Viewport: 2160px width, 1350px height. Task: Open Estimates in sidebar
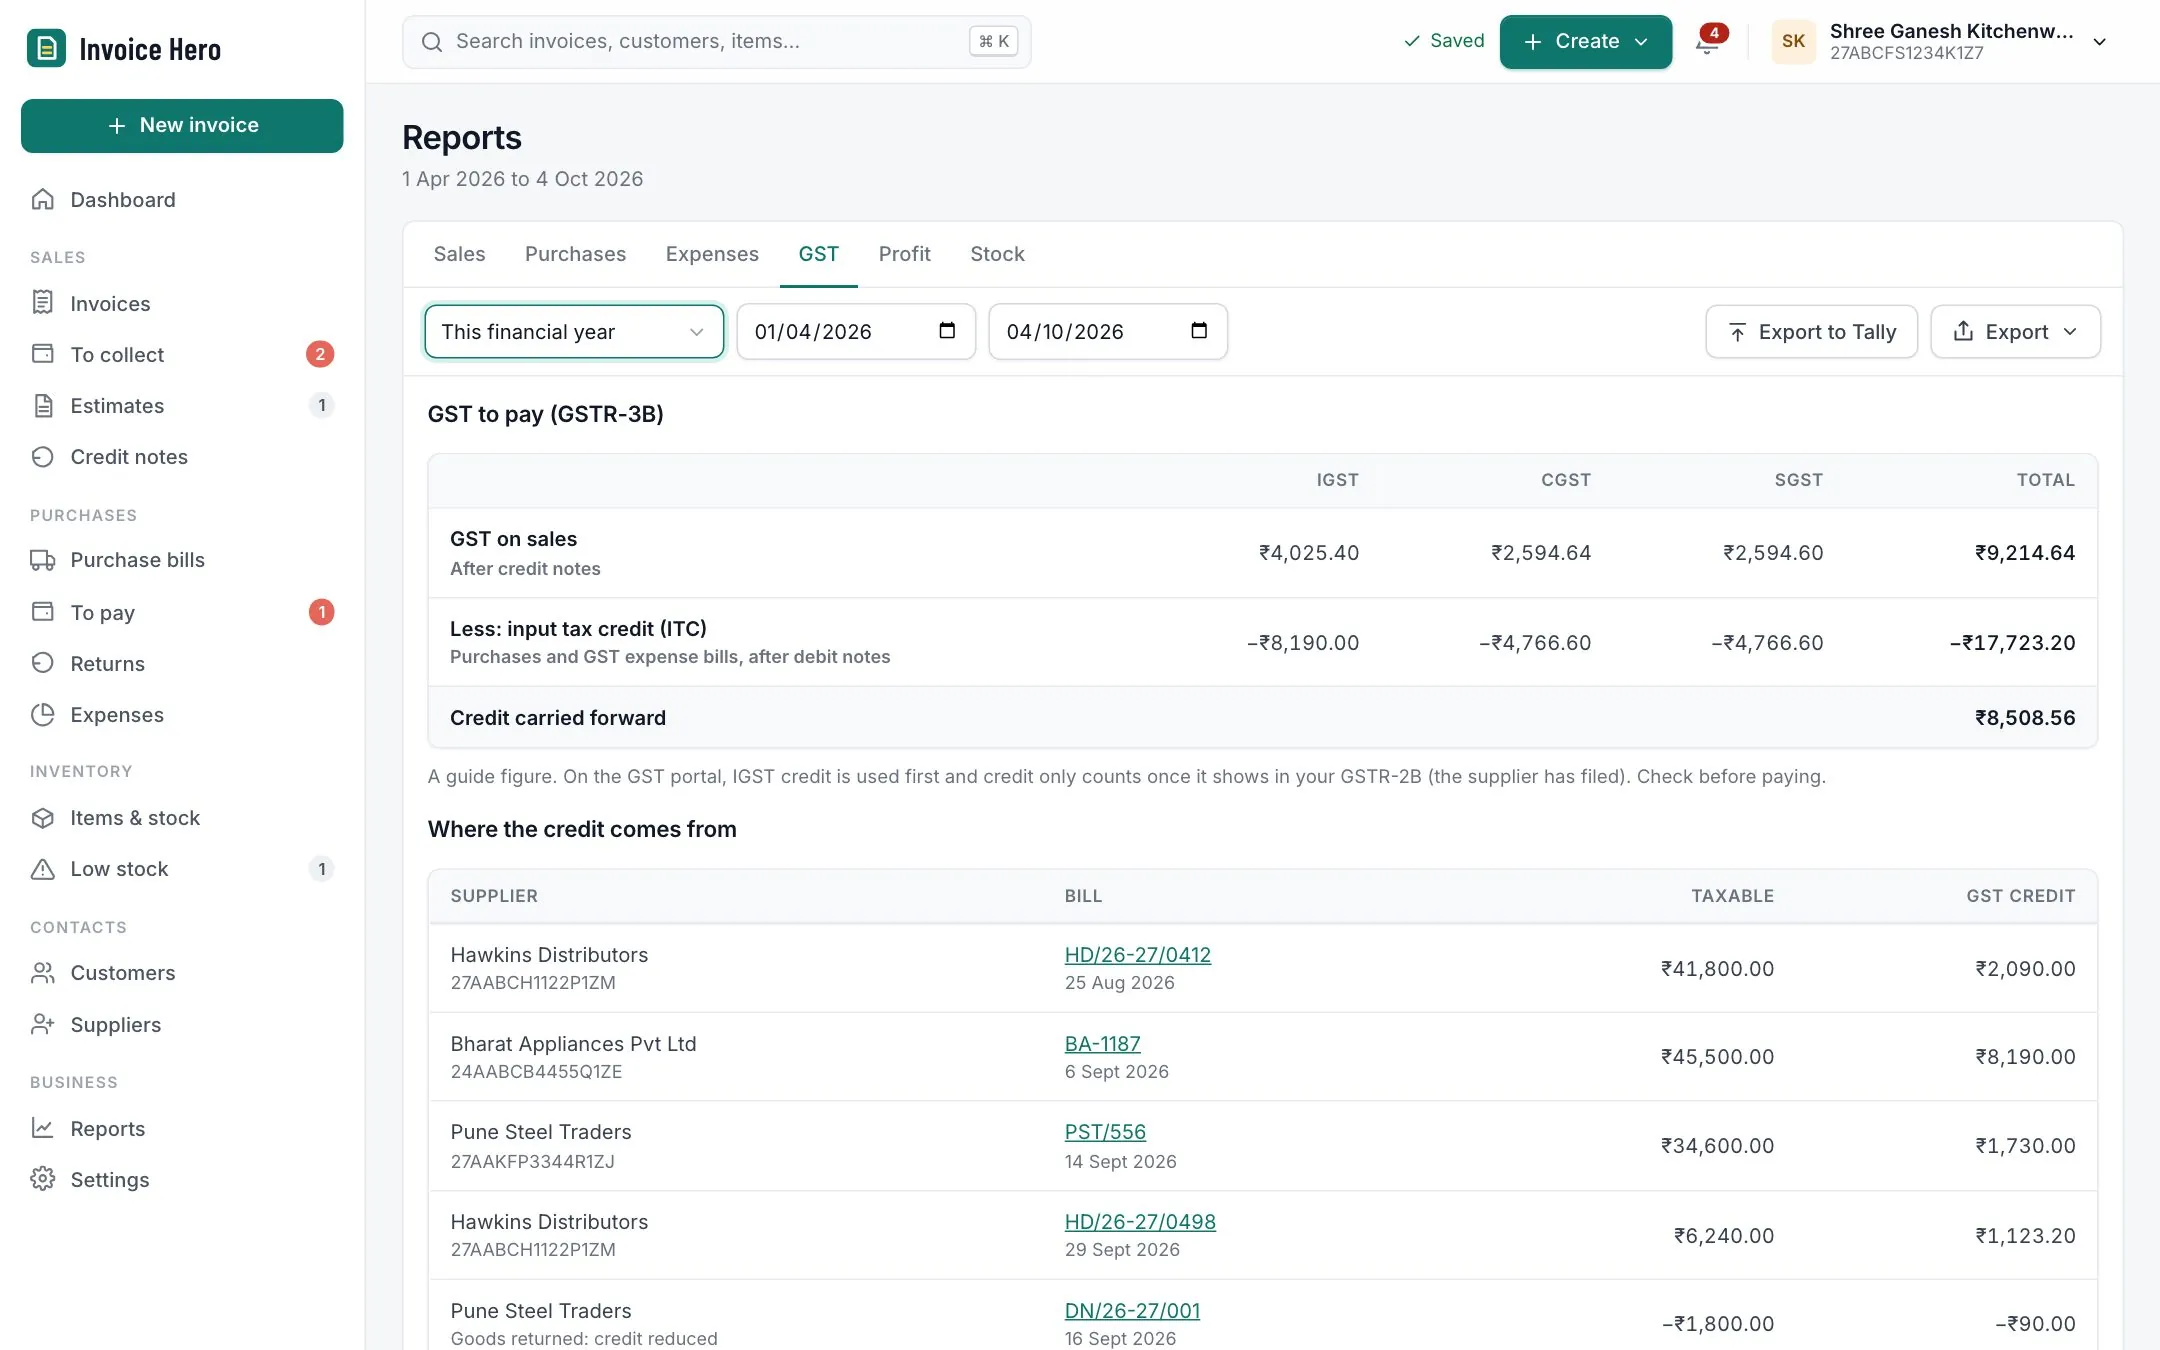point(182,405)
